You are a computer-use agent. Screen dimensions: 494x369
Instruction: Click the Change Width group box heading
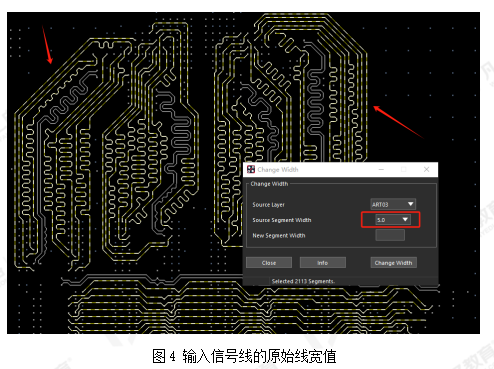coord(269,184)
